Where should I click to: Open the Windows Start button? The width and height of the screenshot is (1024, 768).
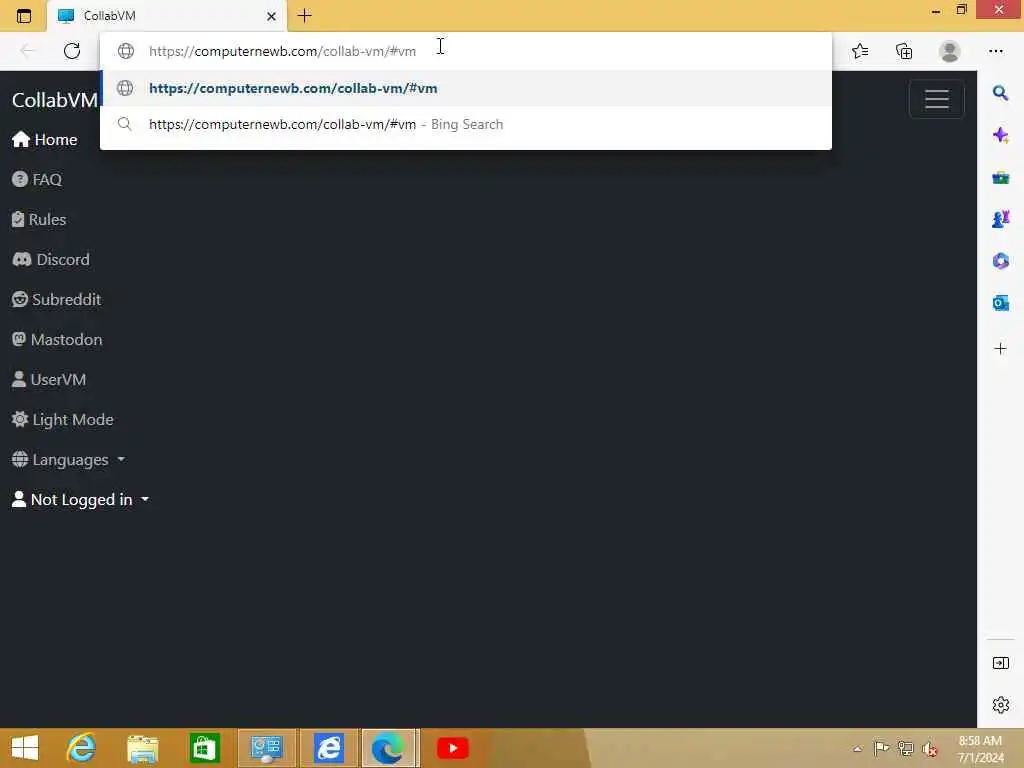click(25, 748)
